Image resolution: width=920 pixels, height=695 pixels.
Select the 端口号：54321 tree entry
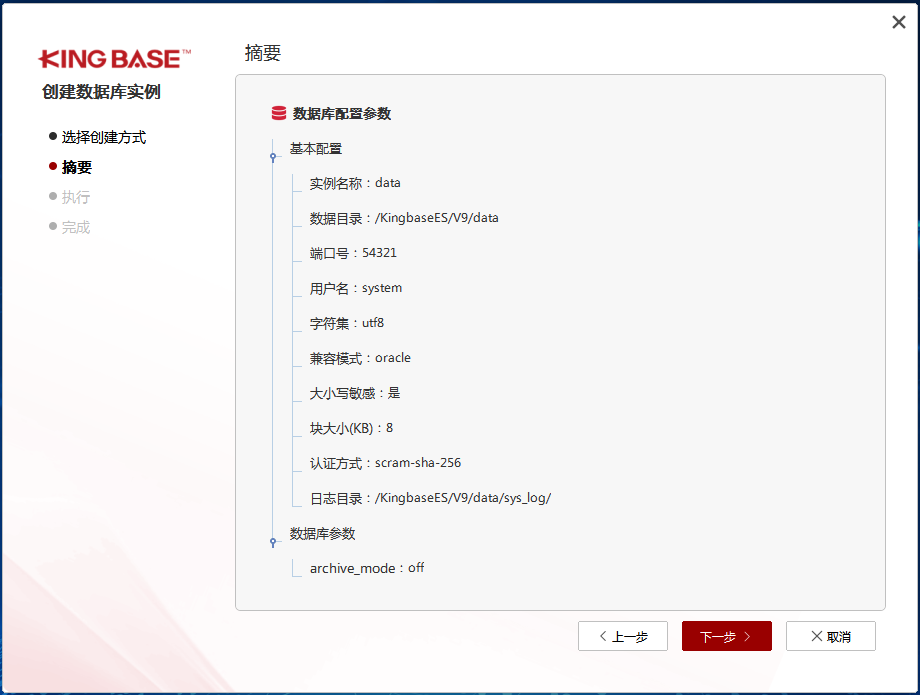click(x=356, y=252)
